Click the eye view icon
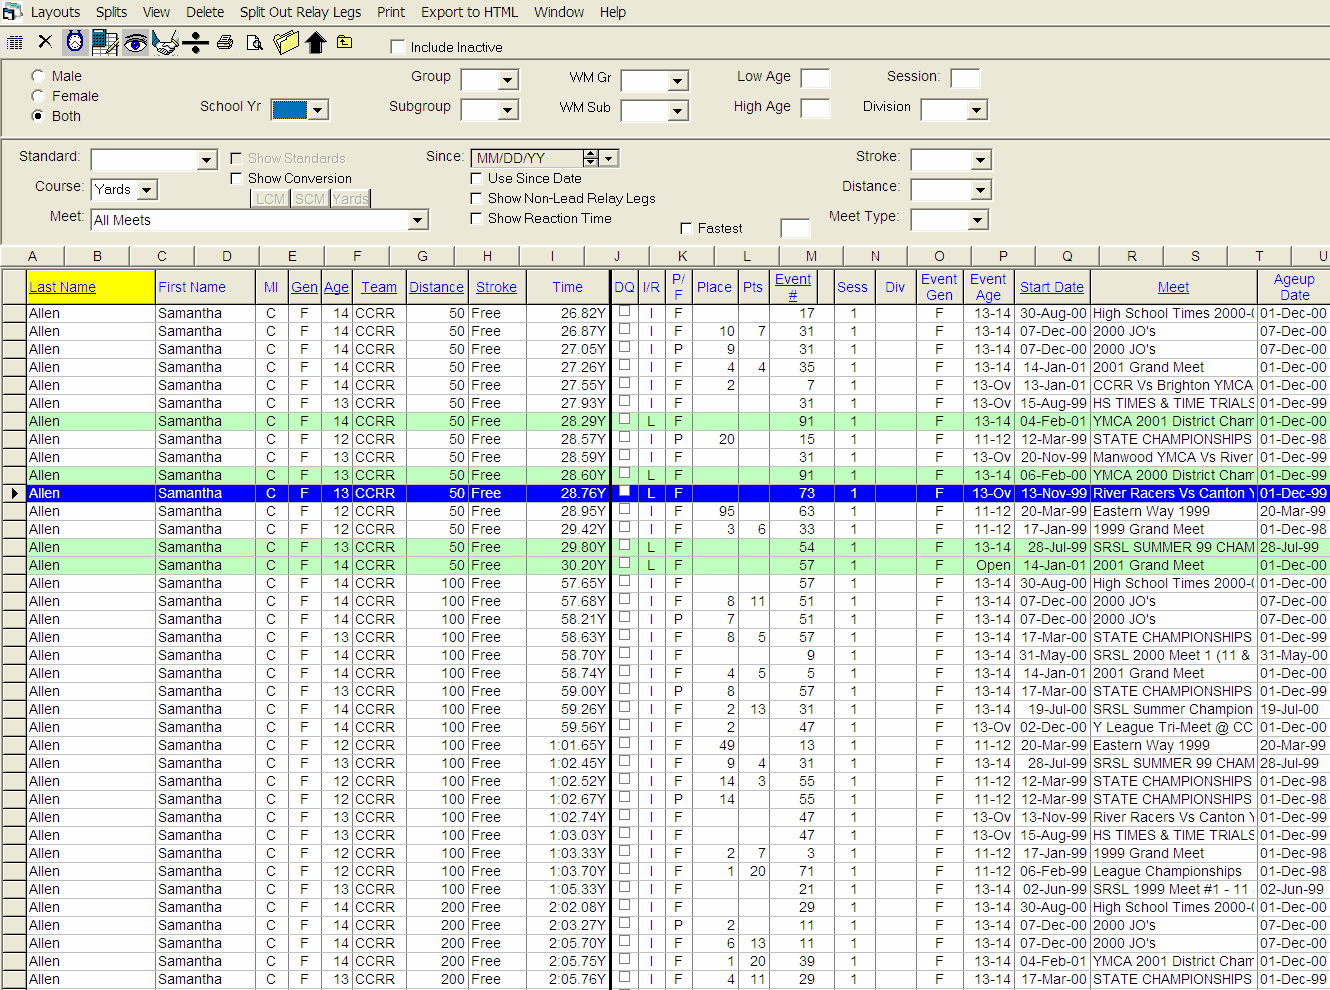The width and height of the screenshot is (1330, 990). tap(135, 42)
